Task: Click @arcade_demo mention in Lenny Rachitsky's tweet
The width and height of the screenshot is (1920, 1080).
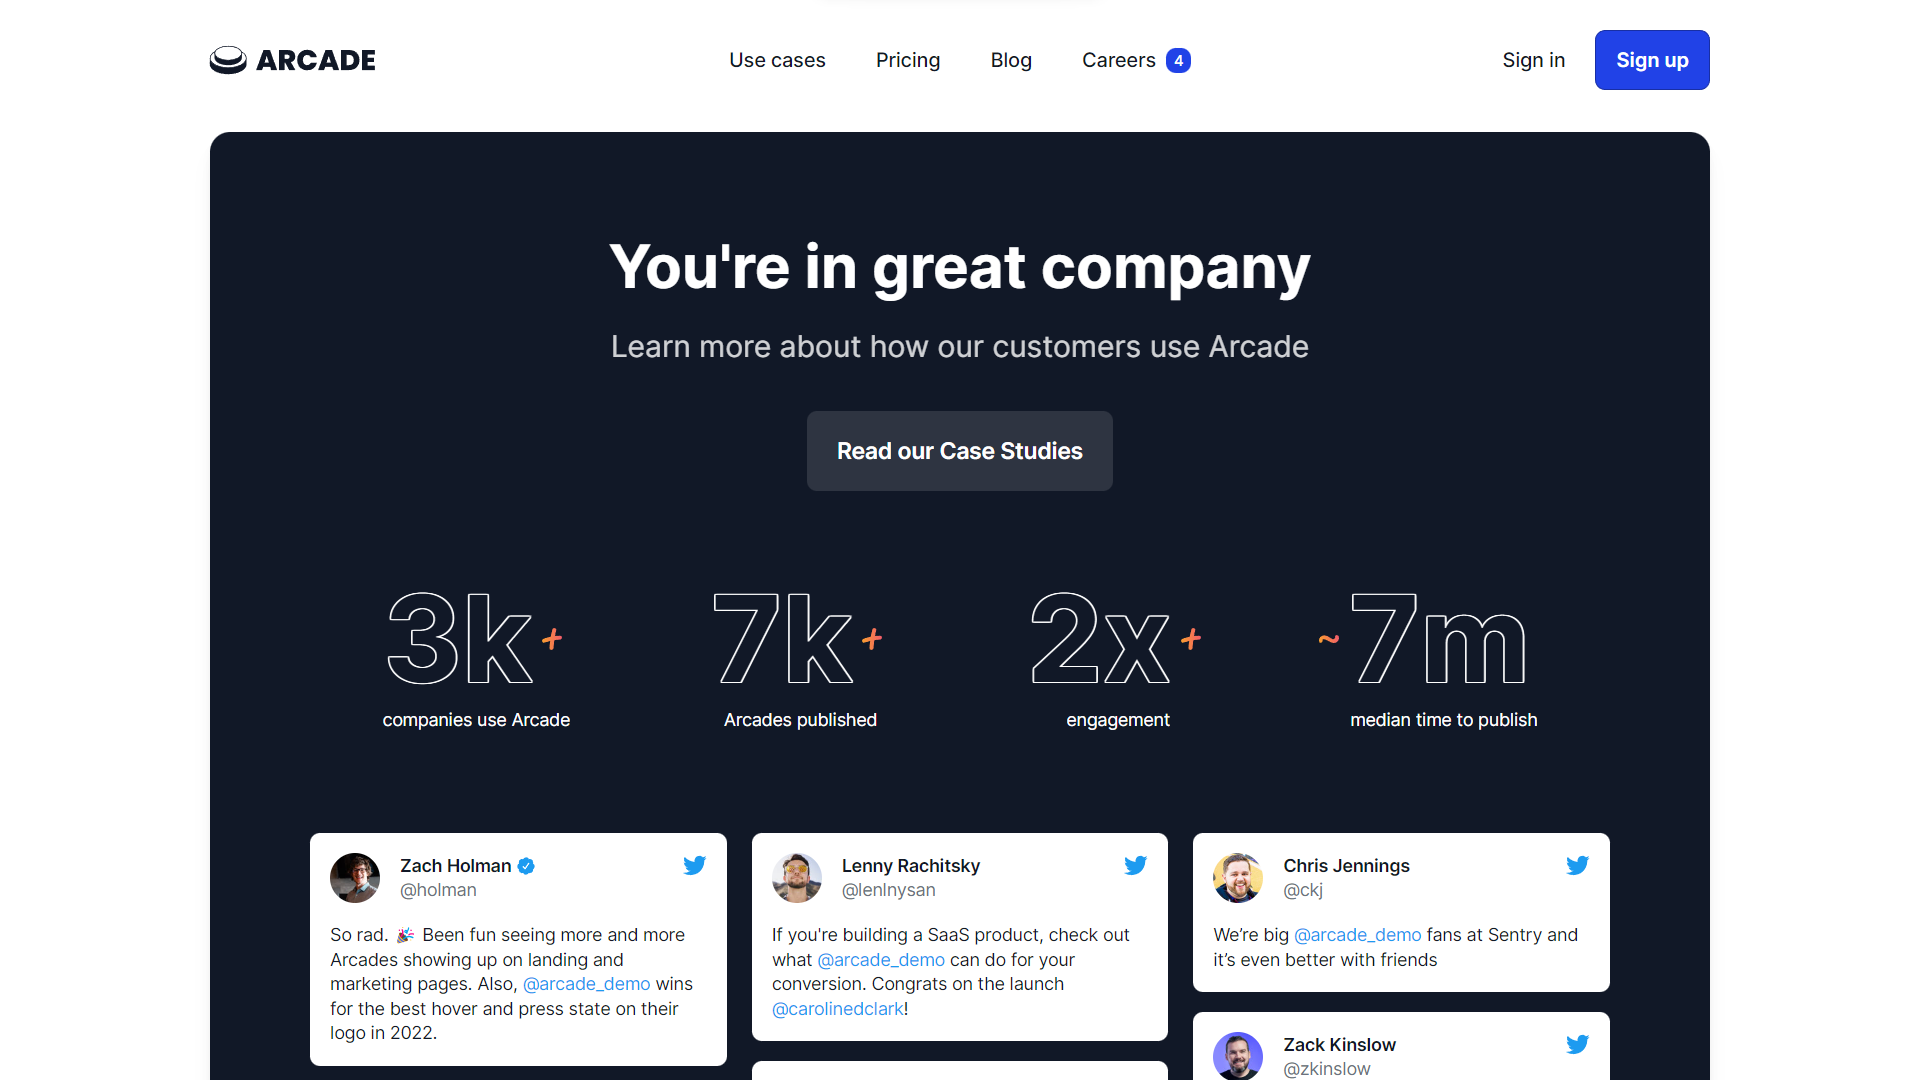Action: [x=881, y=960]
